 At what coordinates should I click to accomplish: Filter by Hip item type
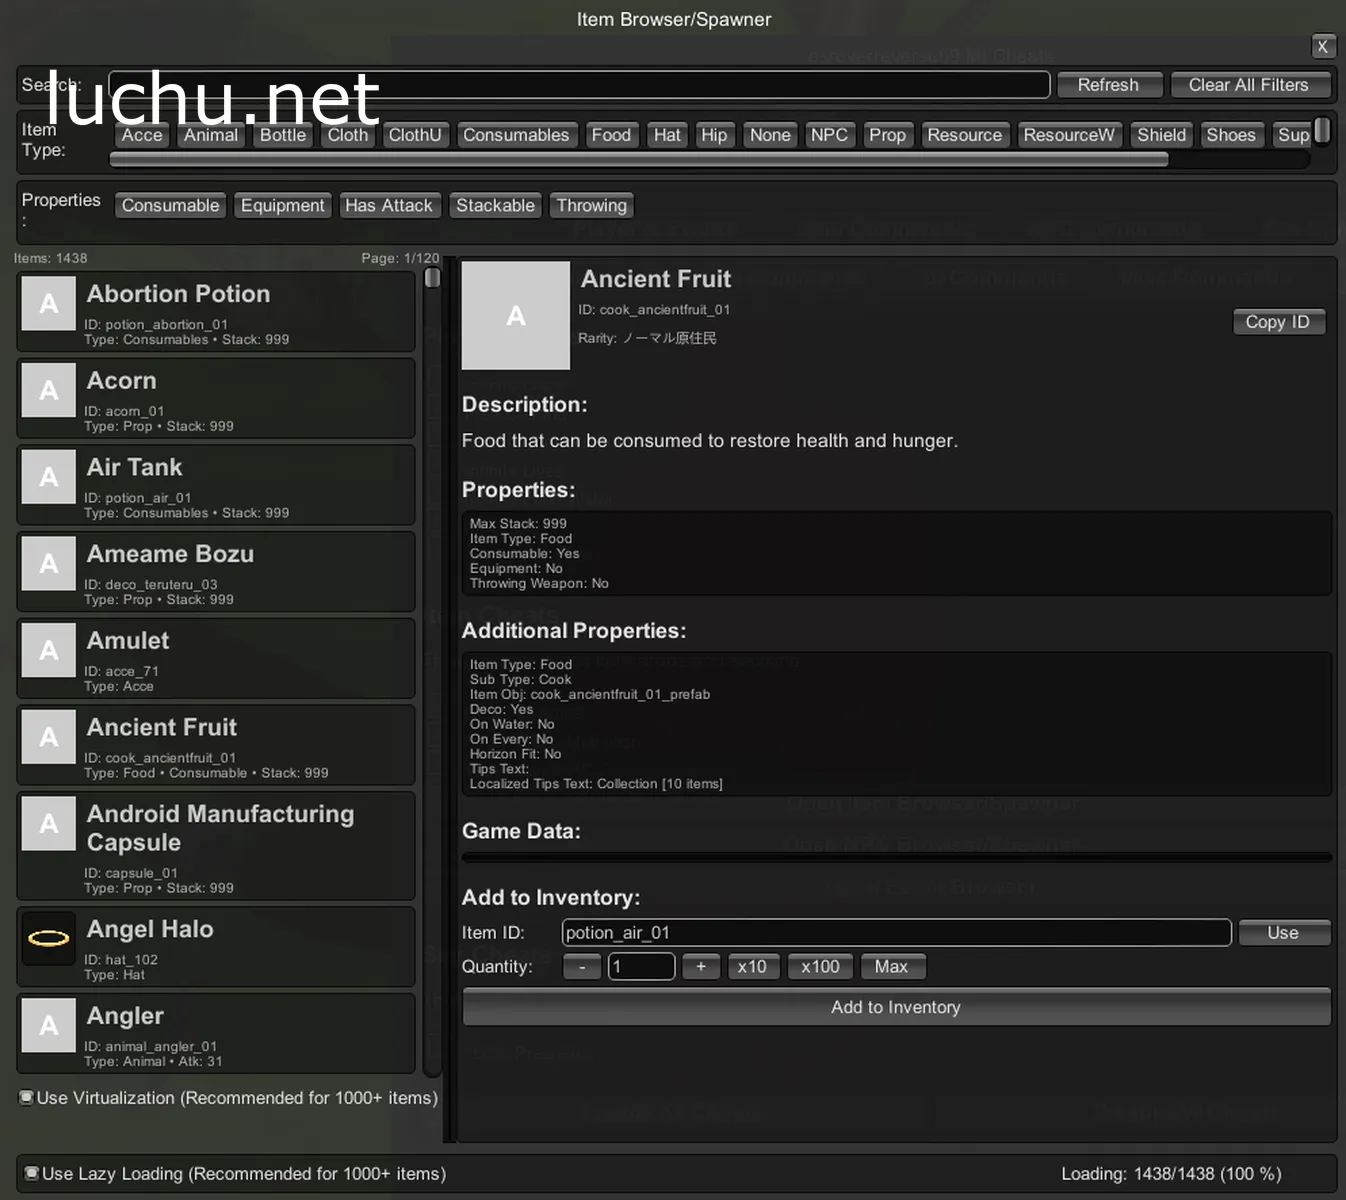tap(714, 135)
